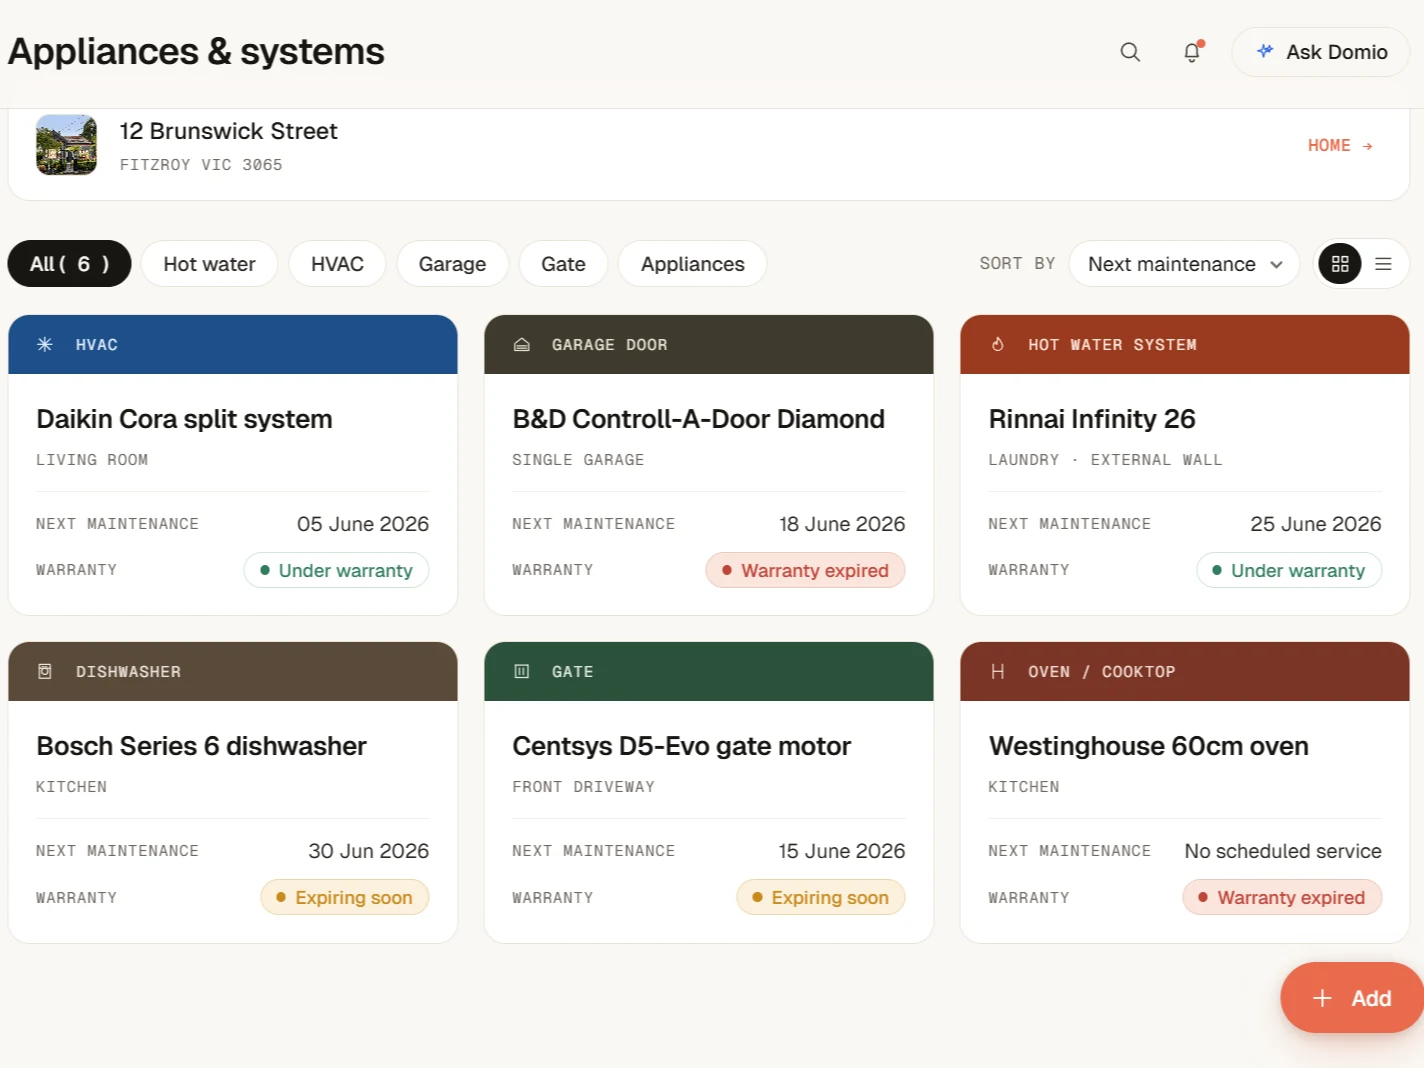Click the 12 Brunswick Street address
This screenshot has height=1068, width=1424.
point(228,131)
